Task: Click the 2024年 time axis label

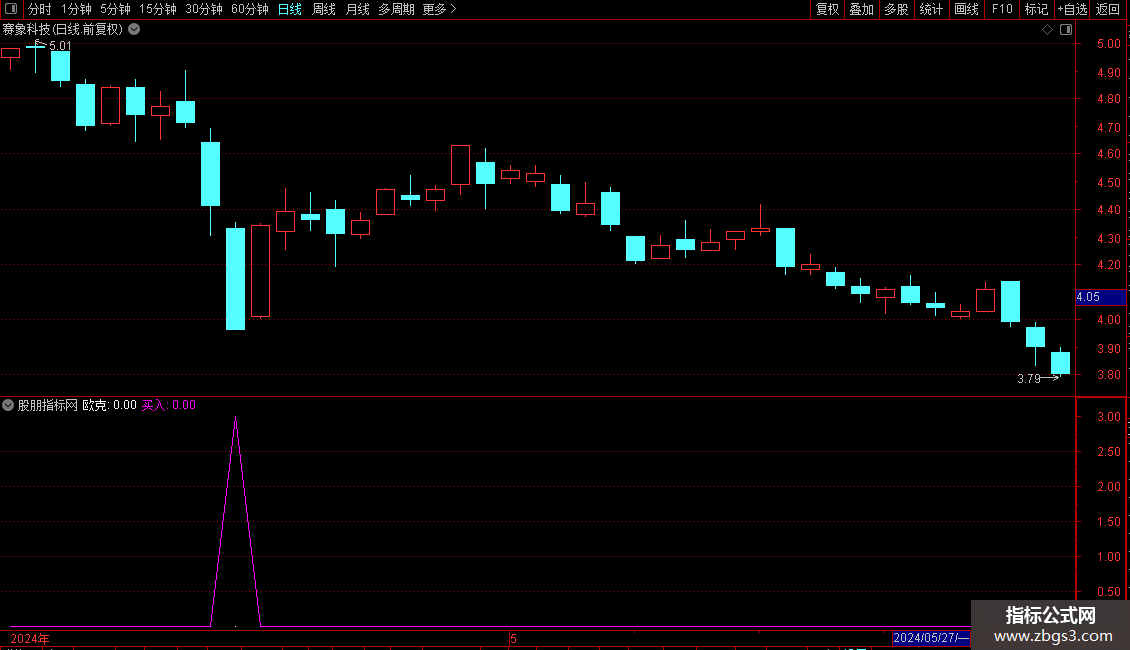Action: pos(30,638)
